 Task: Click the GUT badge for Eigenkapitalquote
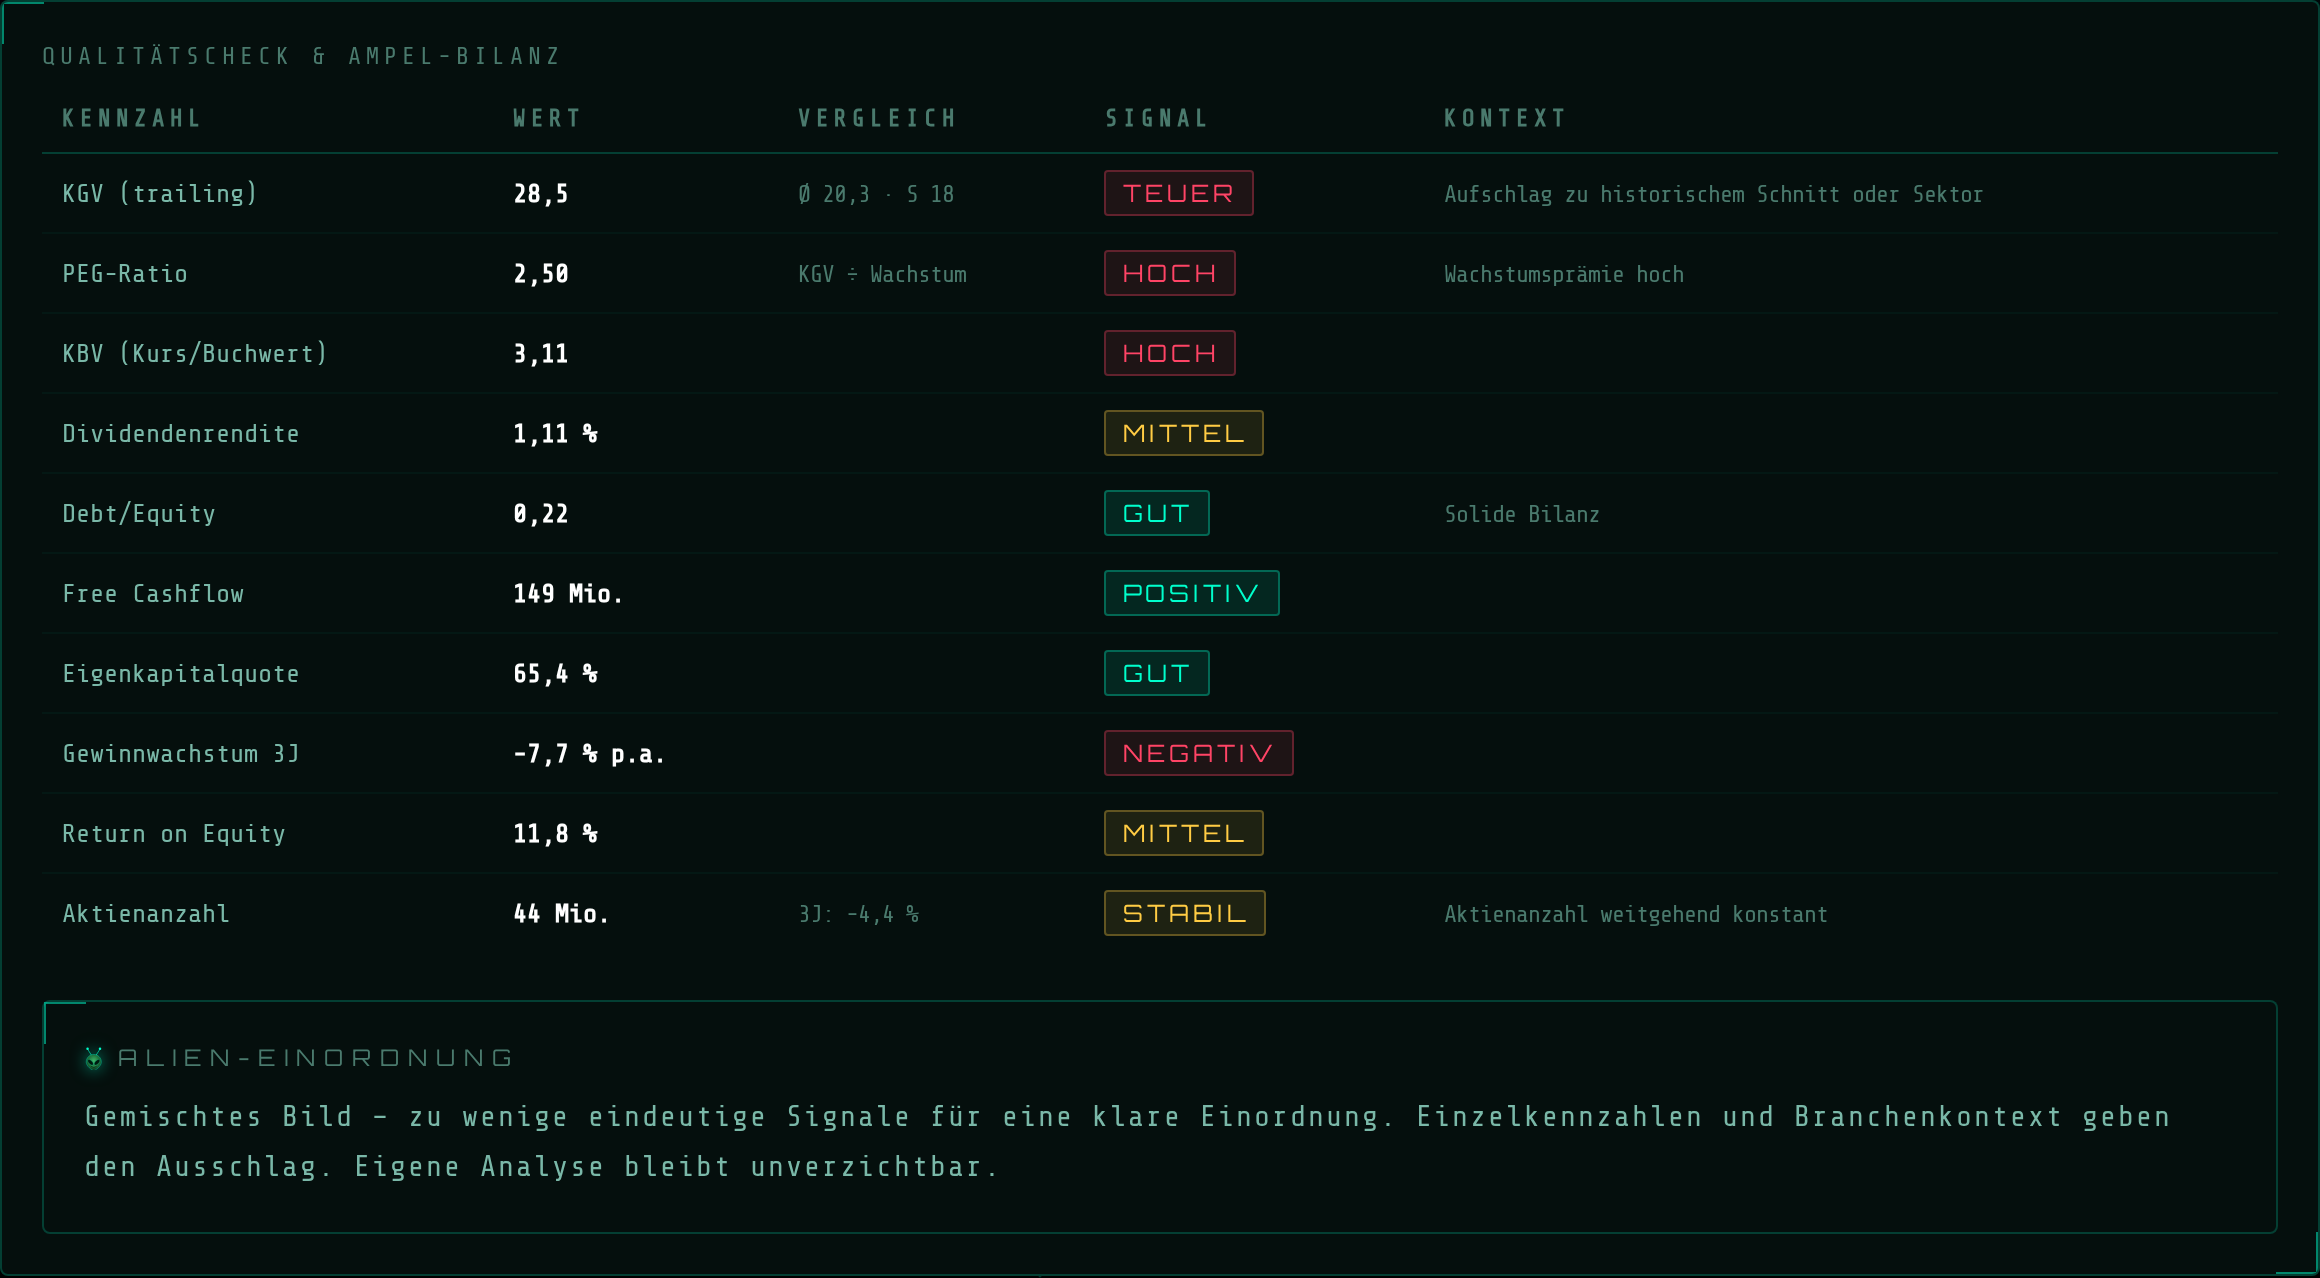coord(1156,673)
